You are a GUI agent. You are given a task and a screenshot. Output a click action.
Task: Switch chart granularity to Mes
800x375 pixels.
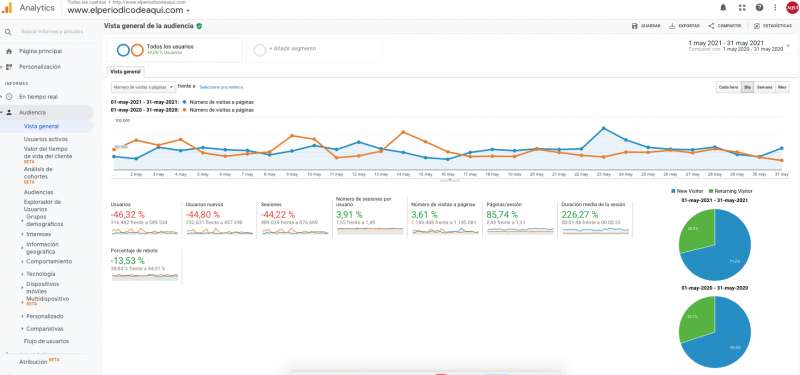(x=782, y=87)
